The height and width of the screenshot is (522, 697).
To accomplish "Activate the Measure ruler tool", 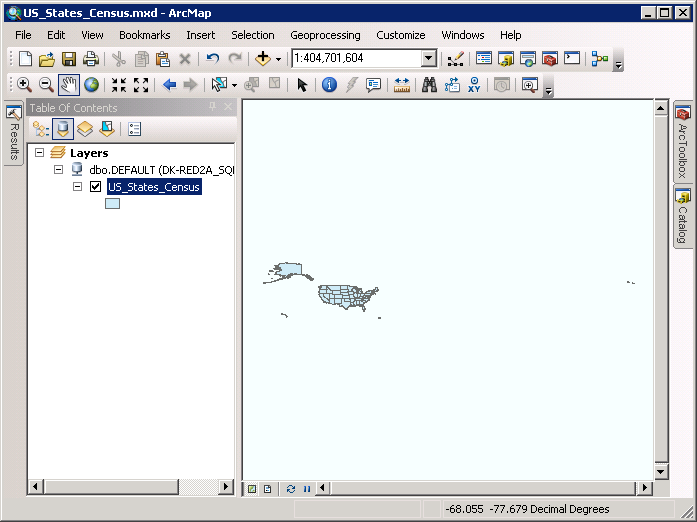I will pyautogui.click(x=401, y=84).
